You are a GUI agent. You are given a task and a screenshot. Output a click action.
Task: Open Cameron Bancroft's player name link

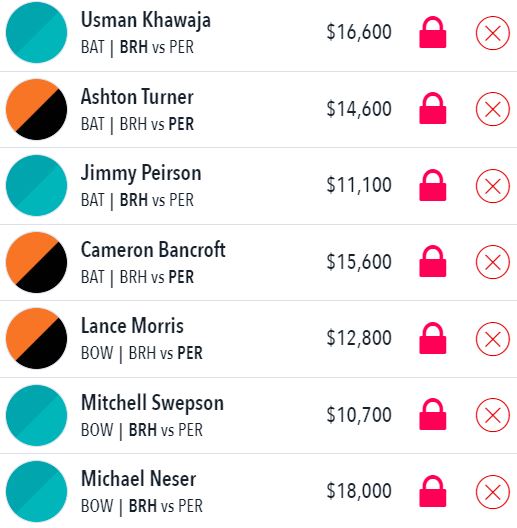153,250
